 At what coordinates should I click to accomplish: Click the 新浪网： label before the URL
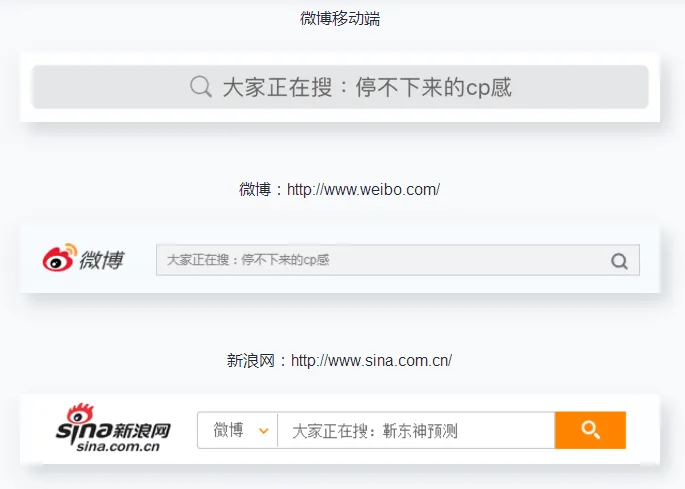(258, 360)
